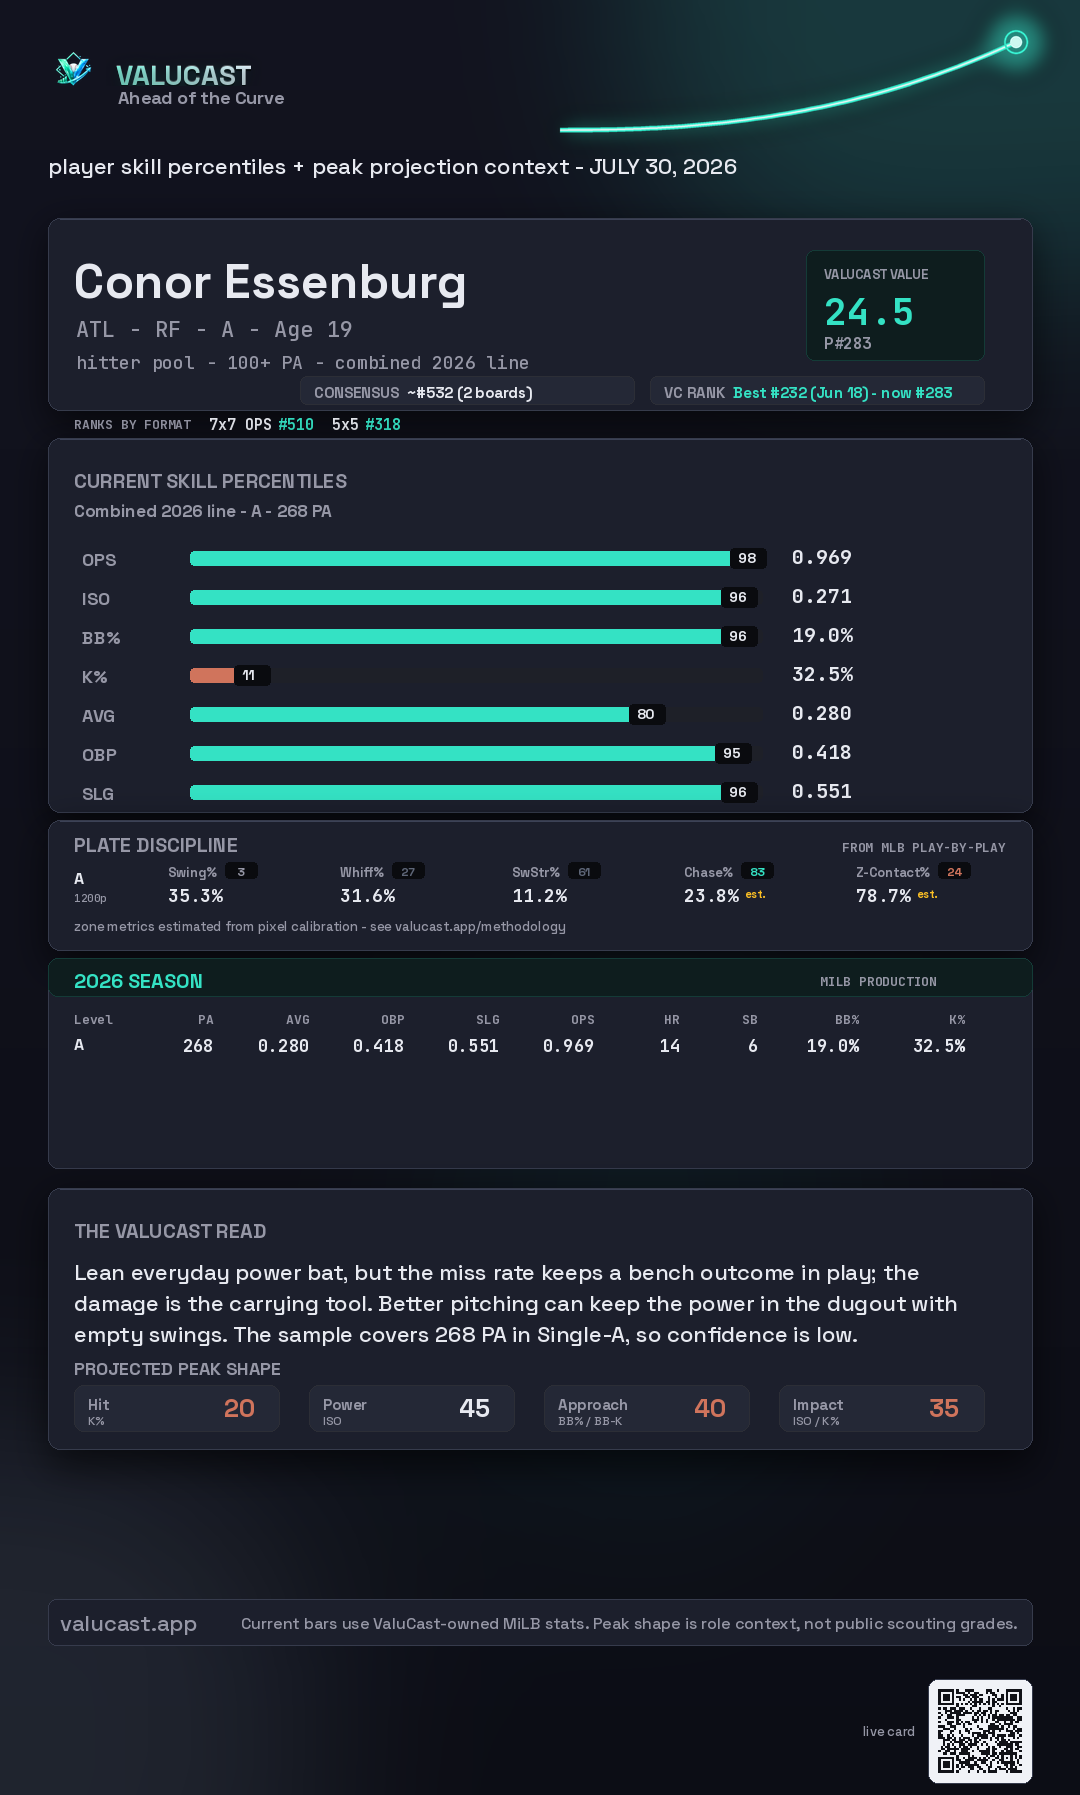The width and height of the screenshot is (1080, 1795).
Task: Click the Consensus #532 rank pill
Action: click(x=467, y=392)
